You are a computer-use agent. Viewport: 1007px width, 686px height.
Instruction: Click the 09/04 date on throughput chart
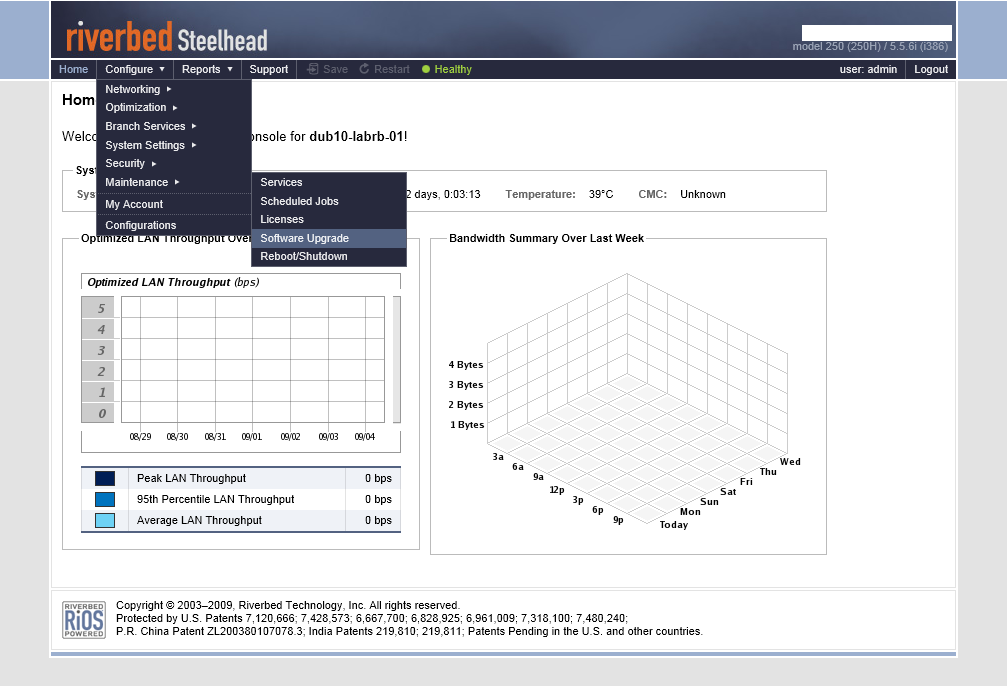[x=365, y=437]
